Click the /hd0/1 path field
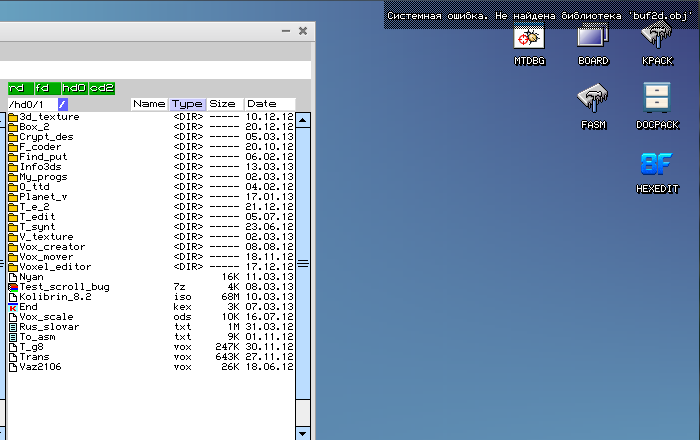Screen dimensions: 700x440 pos(30,104)
